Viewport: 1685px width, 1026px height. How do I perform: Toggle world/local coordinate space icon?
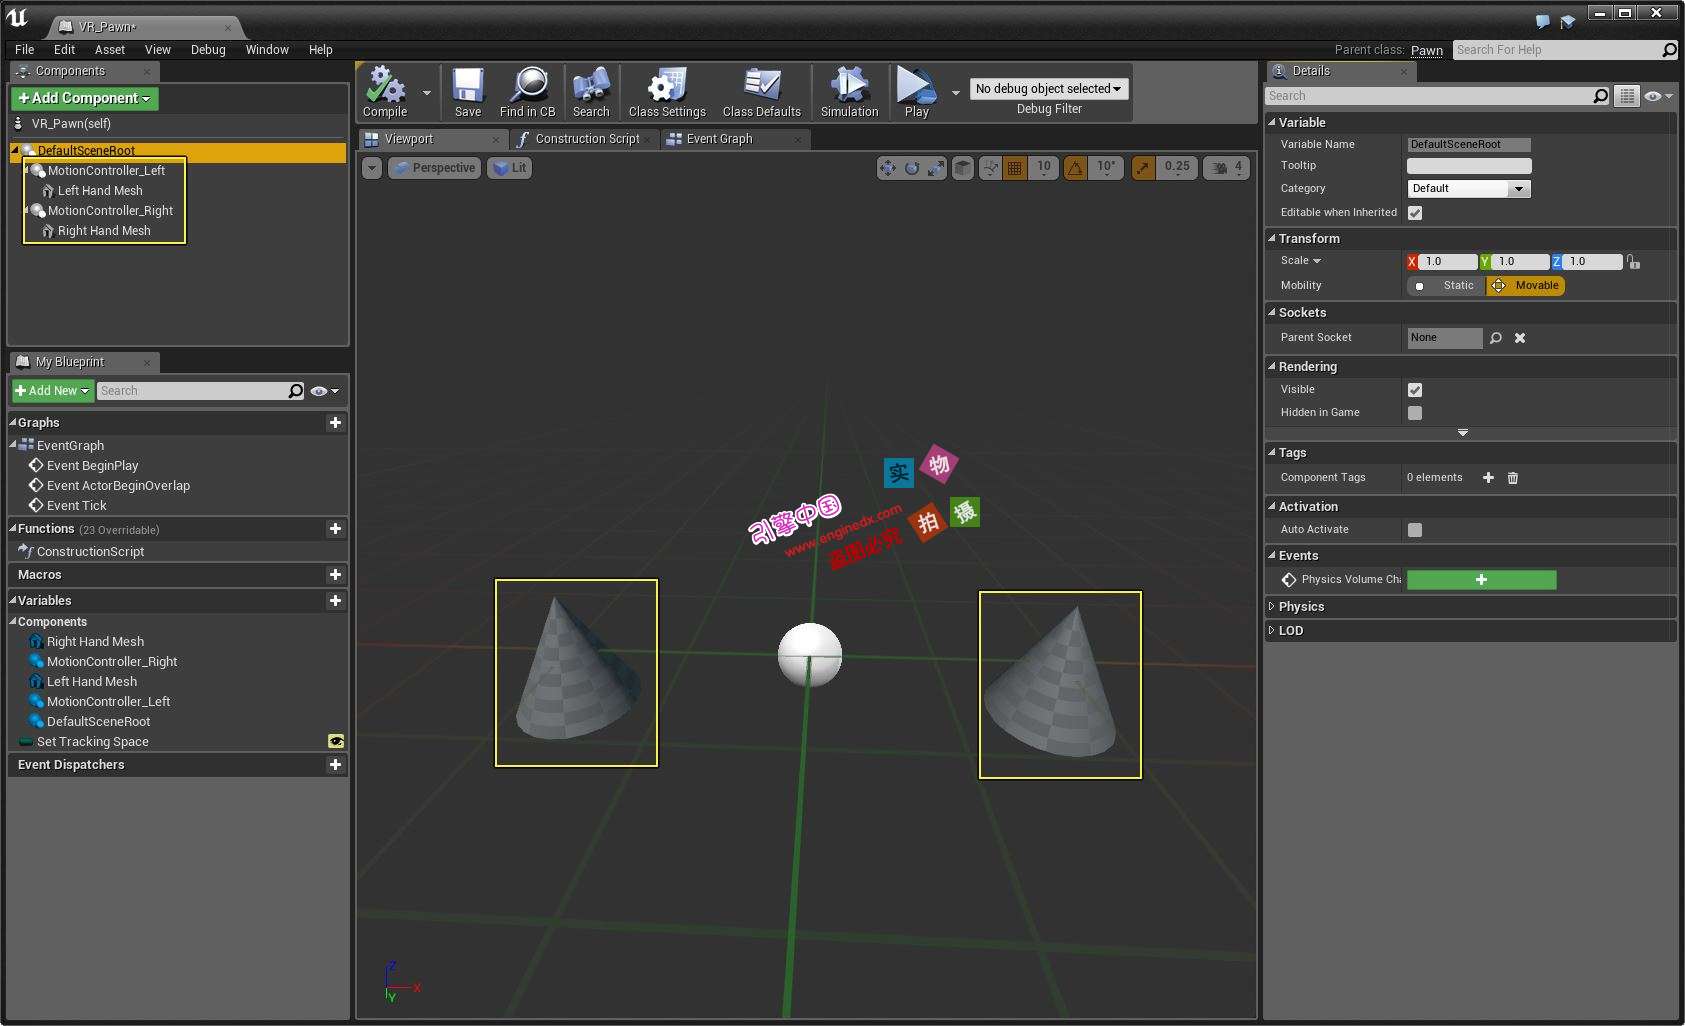[x=962, y=168]
